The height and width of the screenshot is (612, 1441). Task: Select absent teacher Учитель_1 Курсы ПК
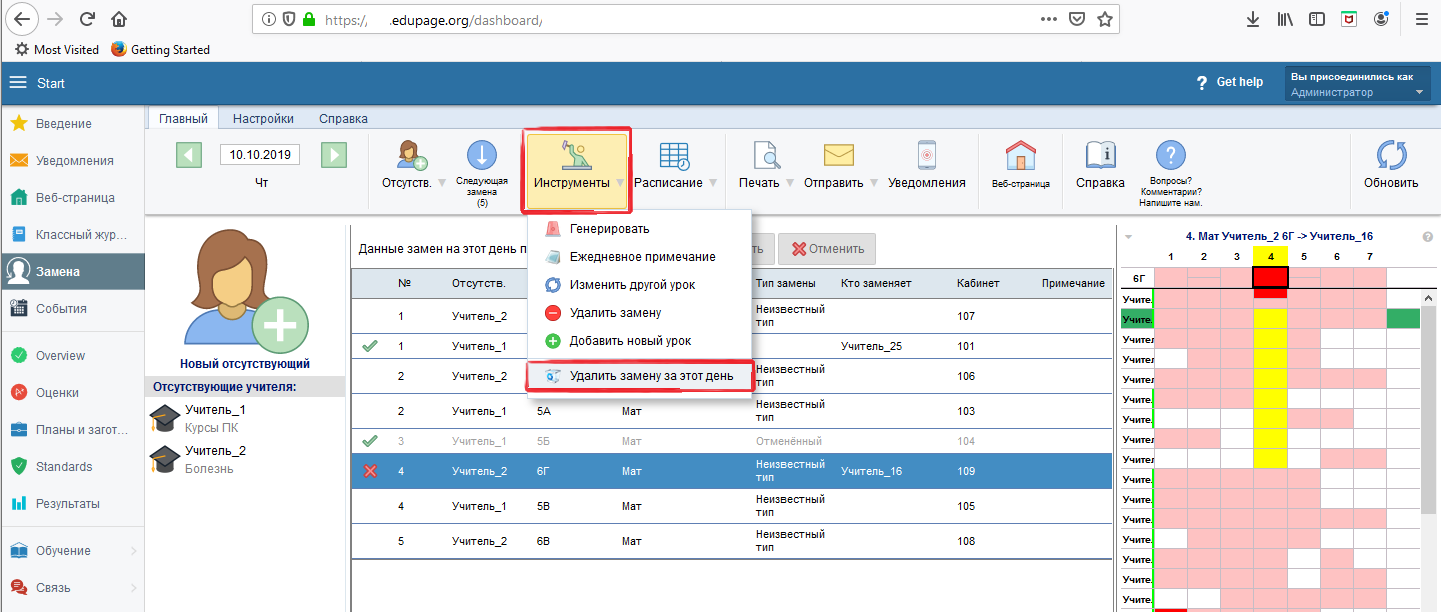click(x=245, y=418)
